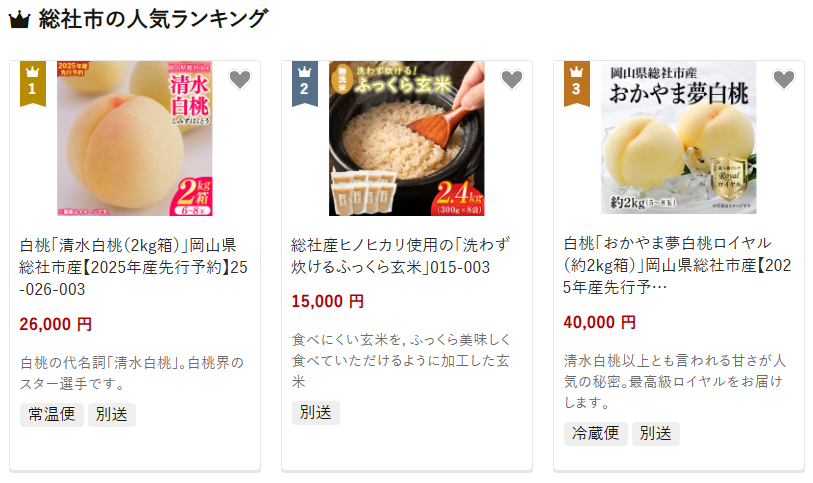
Task: Open 総社産ヒノヒカリ使用 玄米 title link
Action: click(x=401, y=255)
